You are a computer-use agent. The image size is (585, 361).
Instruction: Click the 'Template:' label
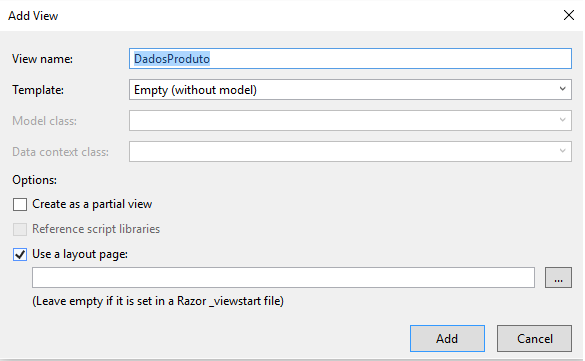click(38, 90)
